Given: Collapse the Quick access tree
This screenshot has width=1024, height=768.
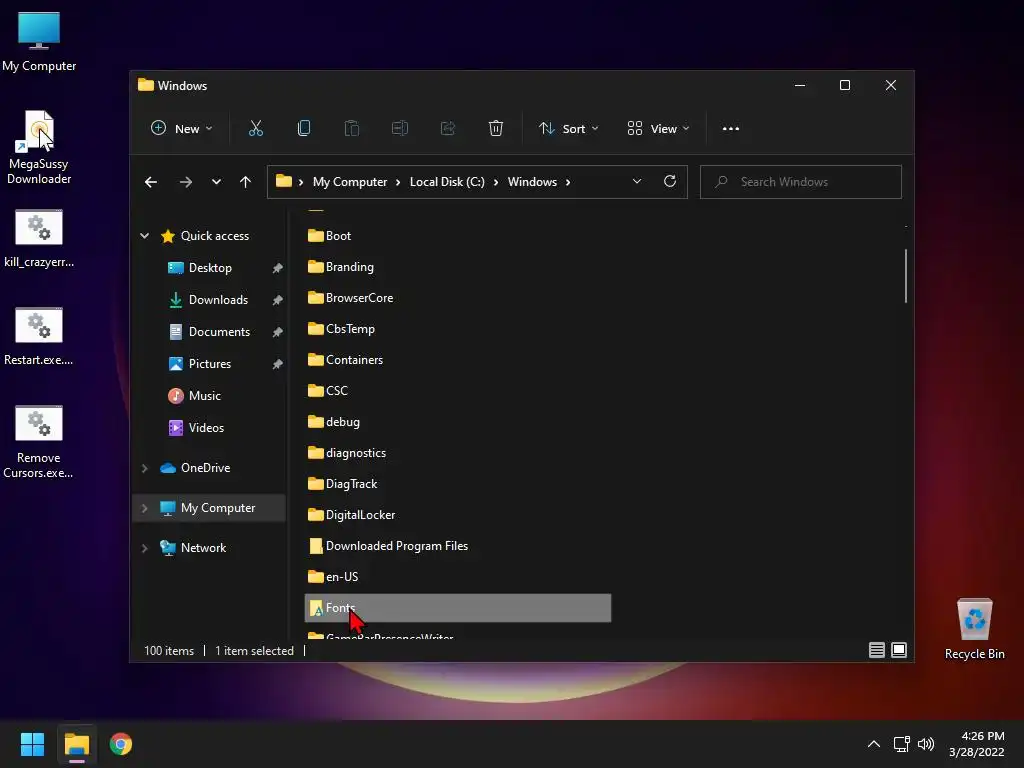Looking at the screenshot, I should point(144,236).
